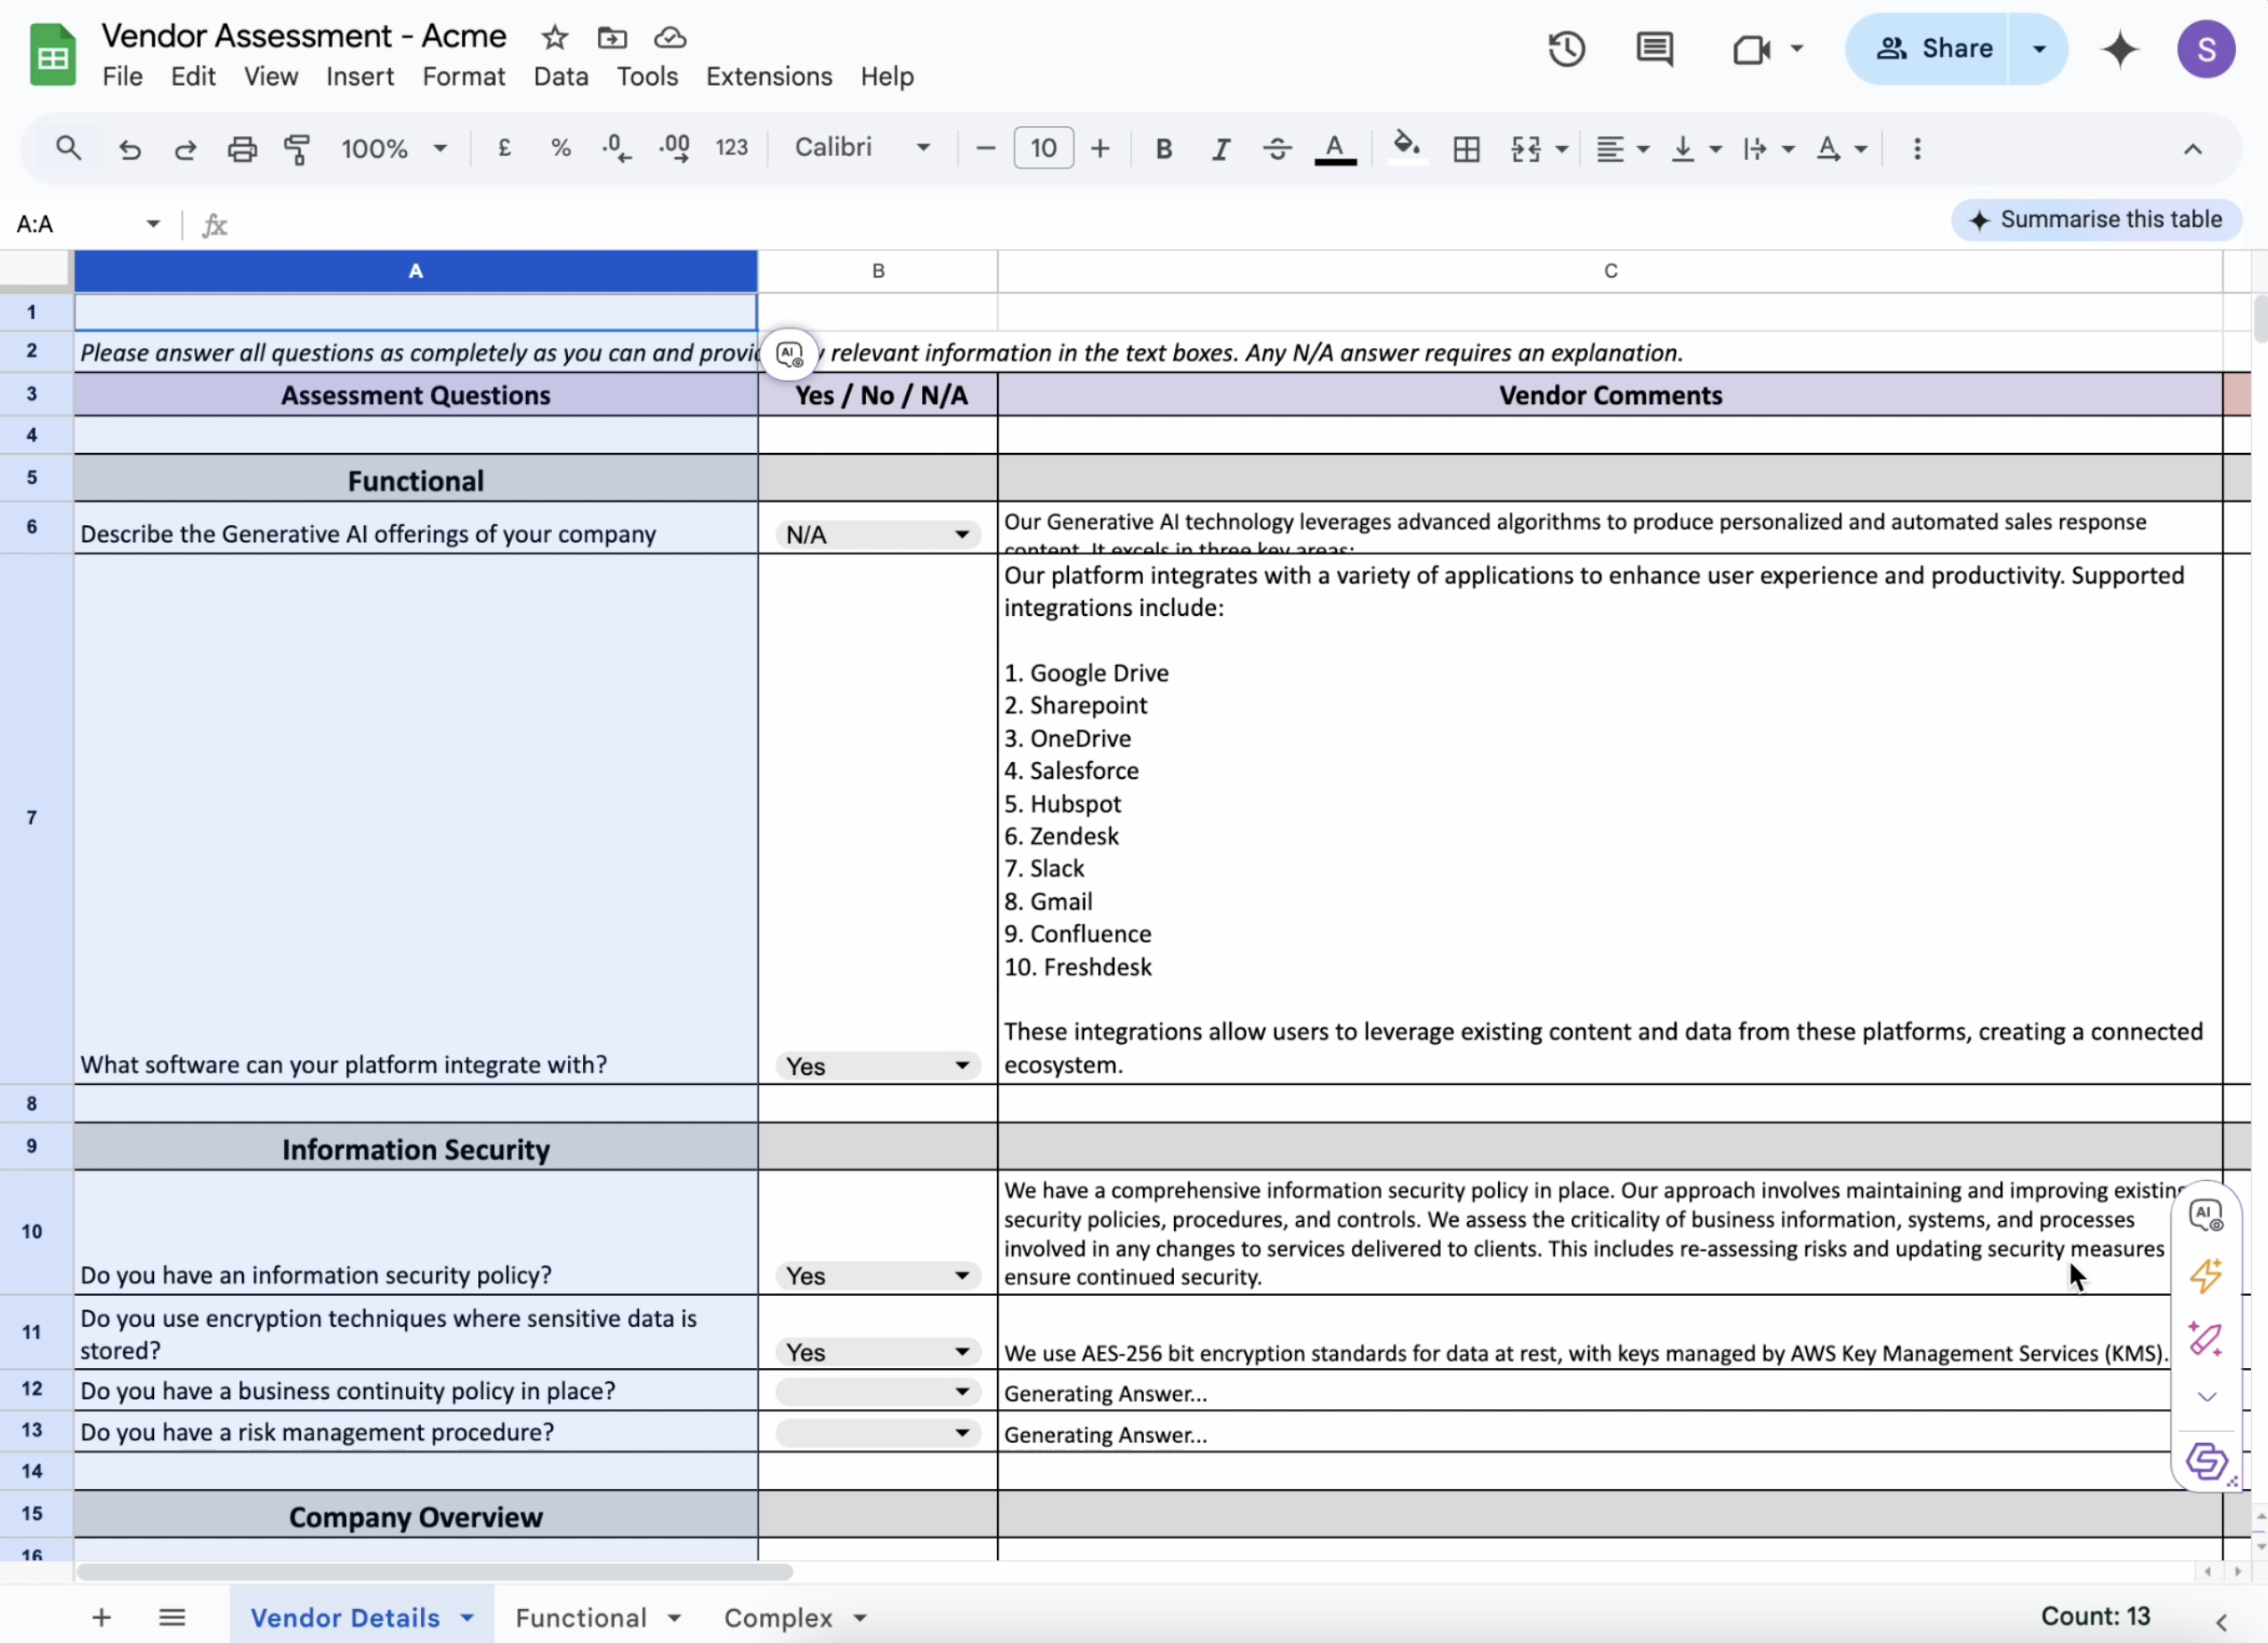Click the font size input field
This screenshot has width=2268, height=1643.
(x=1043, y=149)
